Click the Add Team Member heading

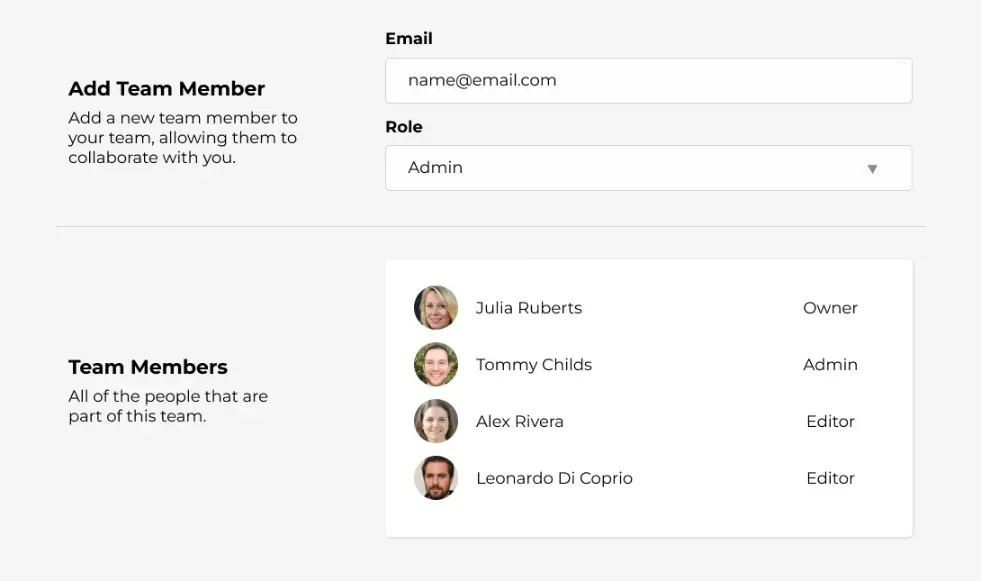tap(166, 89)
